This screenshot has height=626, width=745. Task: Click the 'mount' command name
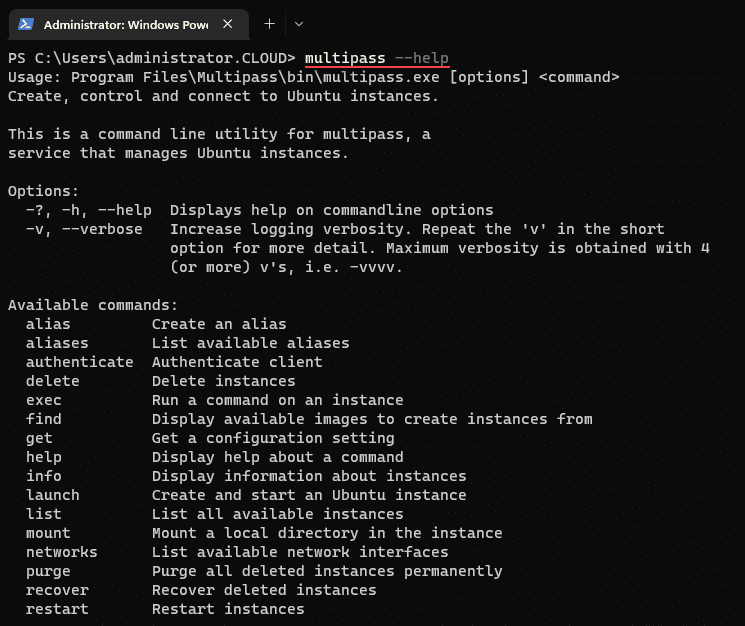coord(48,533)
